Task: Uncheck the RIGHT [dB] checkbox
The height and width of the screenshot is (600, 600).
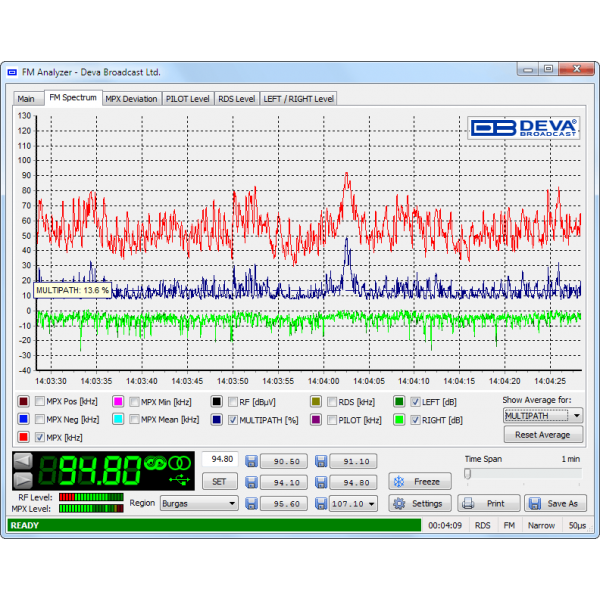Action: (415, 420)
